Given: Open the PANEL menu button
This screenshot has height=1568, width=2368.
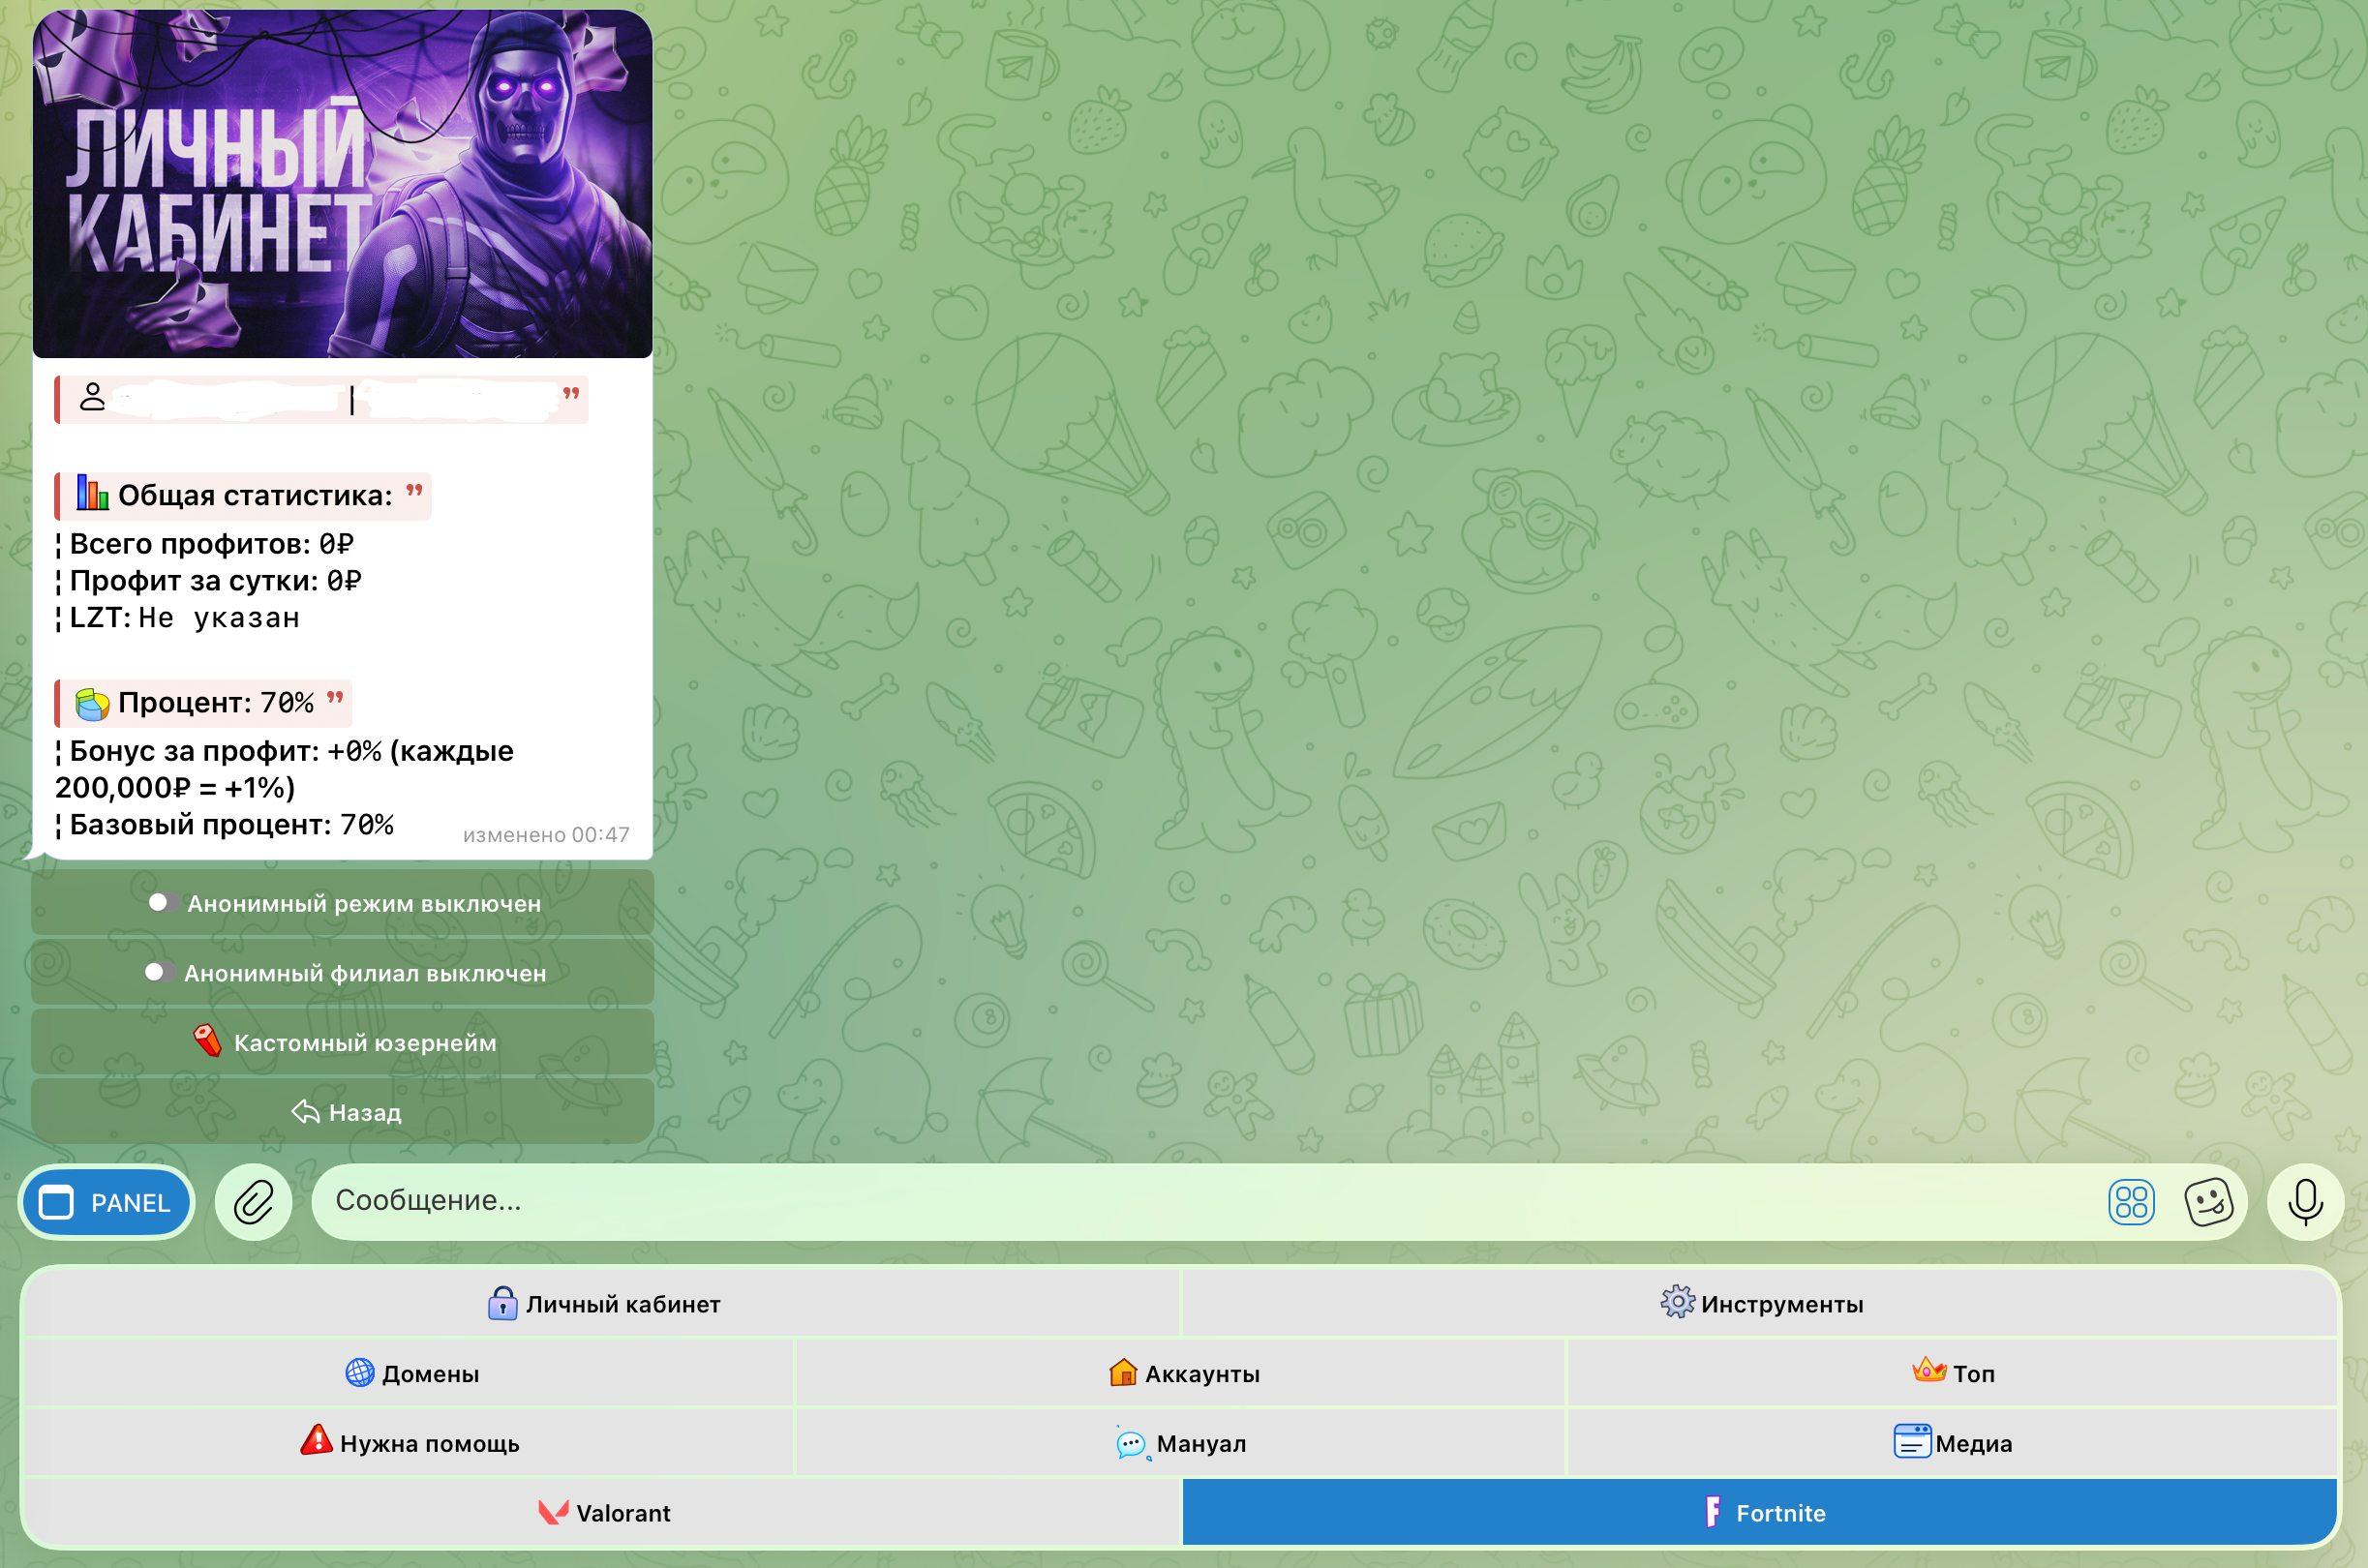Looking at the screenshot, I should [x=107, y=1202].
